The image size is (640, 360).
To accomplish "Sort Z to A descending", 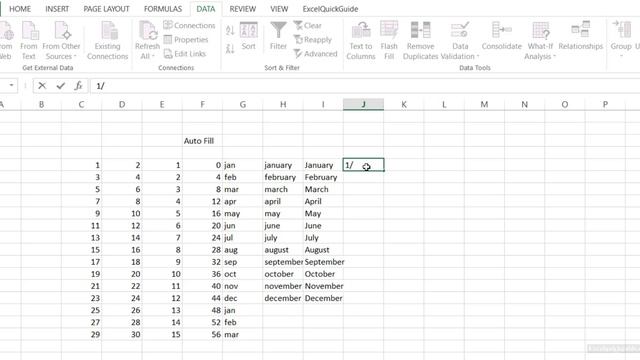I will tap(230, 49).
